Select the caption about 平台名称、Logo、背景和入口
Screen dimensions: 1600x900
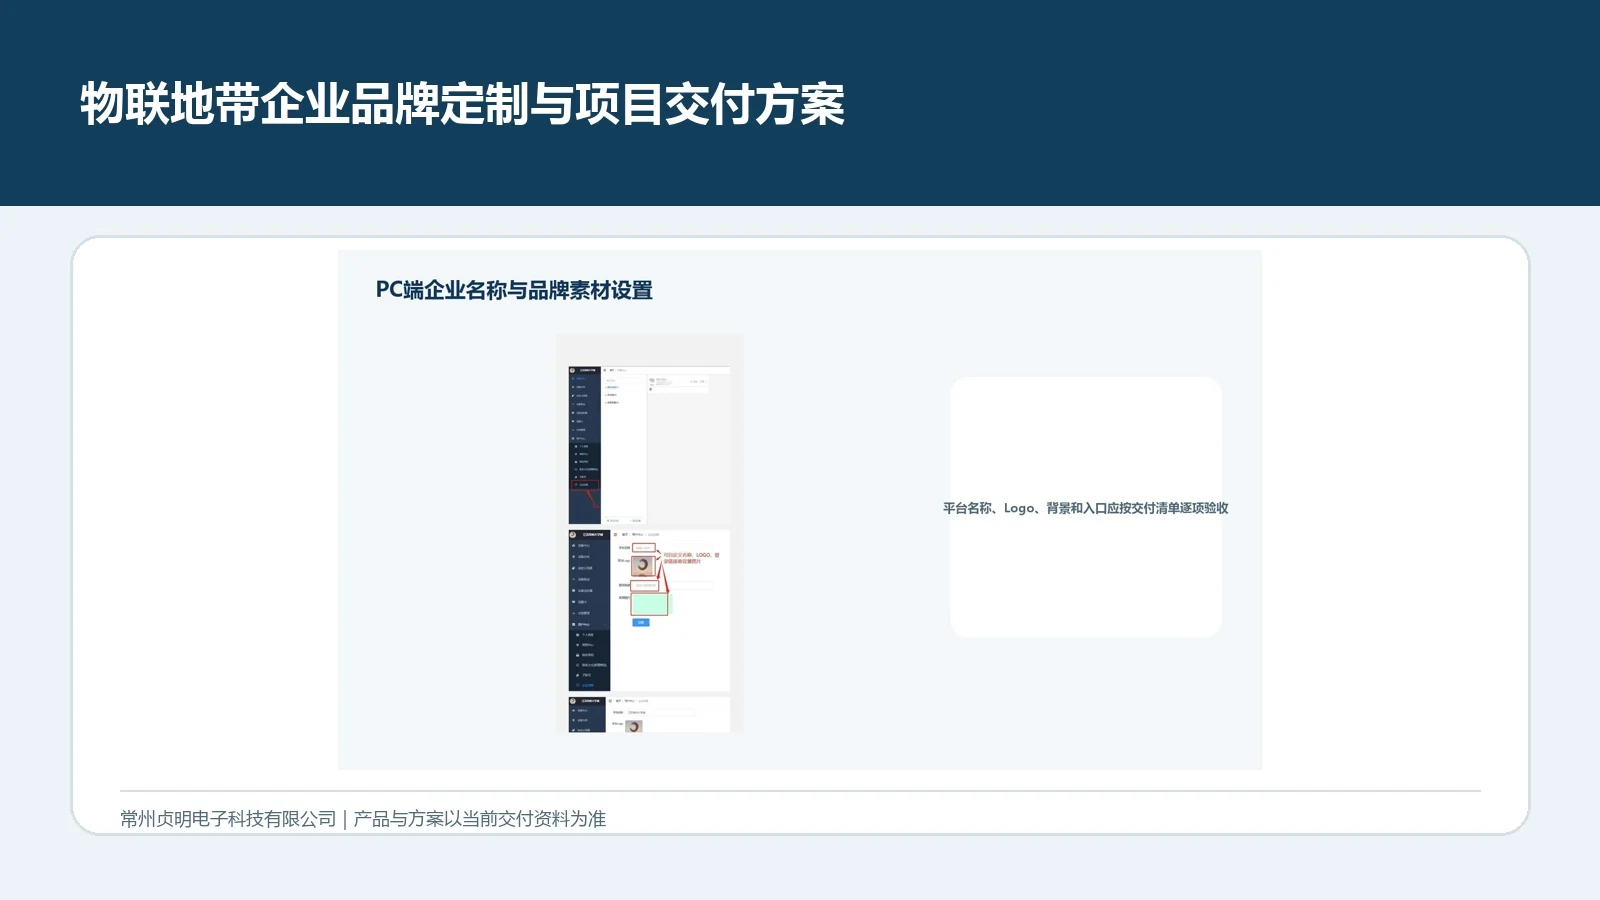[1085, 508]
